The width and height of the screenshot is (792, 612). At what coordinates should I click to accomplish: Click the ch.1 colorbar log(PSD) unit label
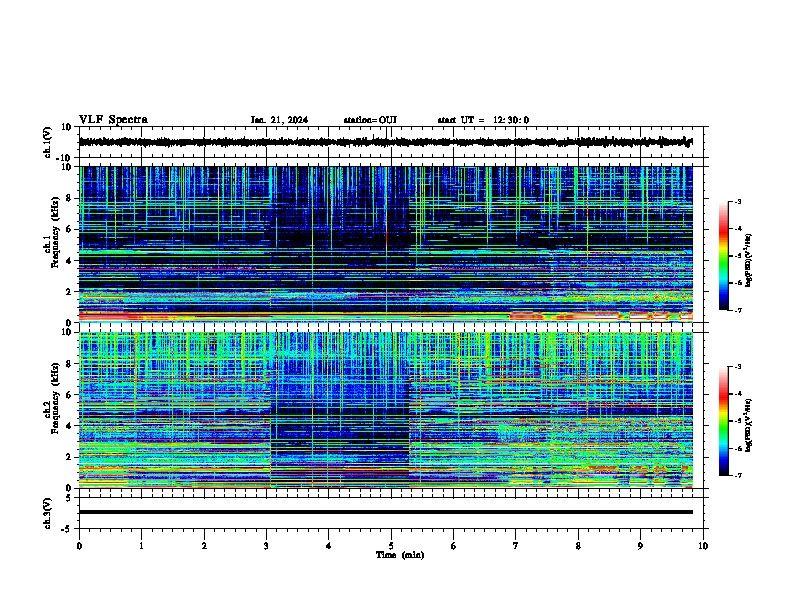pos(749,261)
